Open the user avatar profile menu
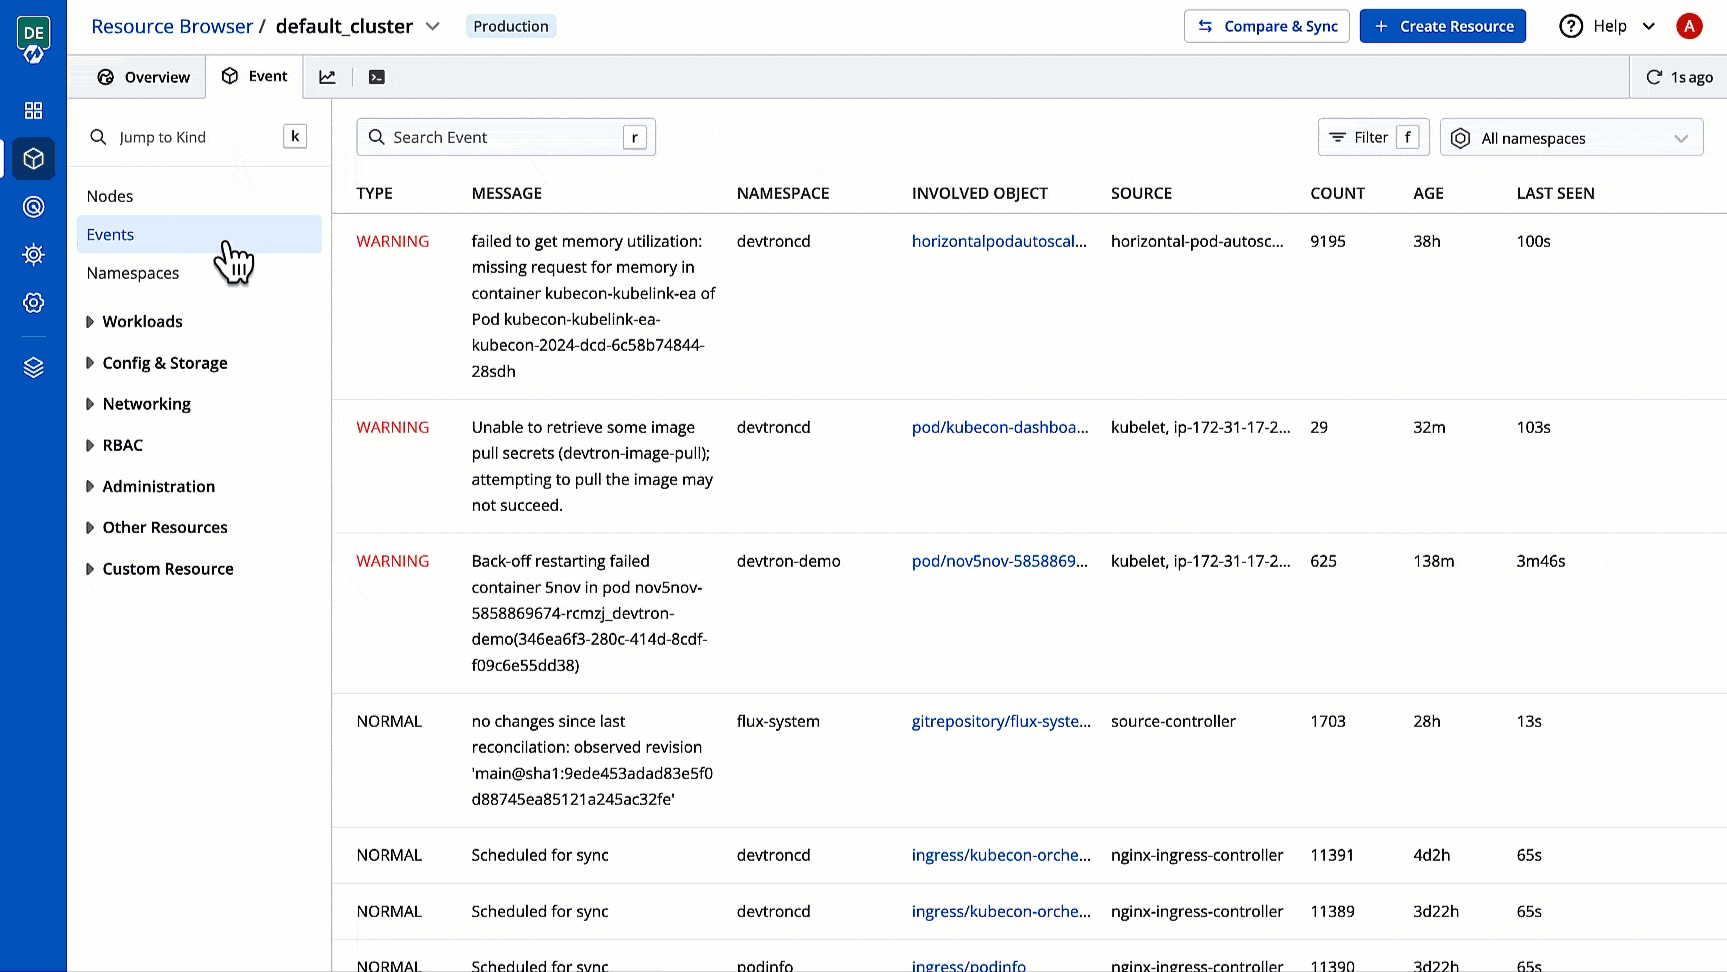Viewport: 1727px width, 972px height. click(x=1689, y=26)
